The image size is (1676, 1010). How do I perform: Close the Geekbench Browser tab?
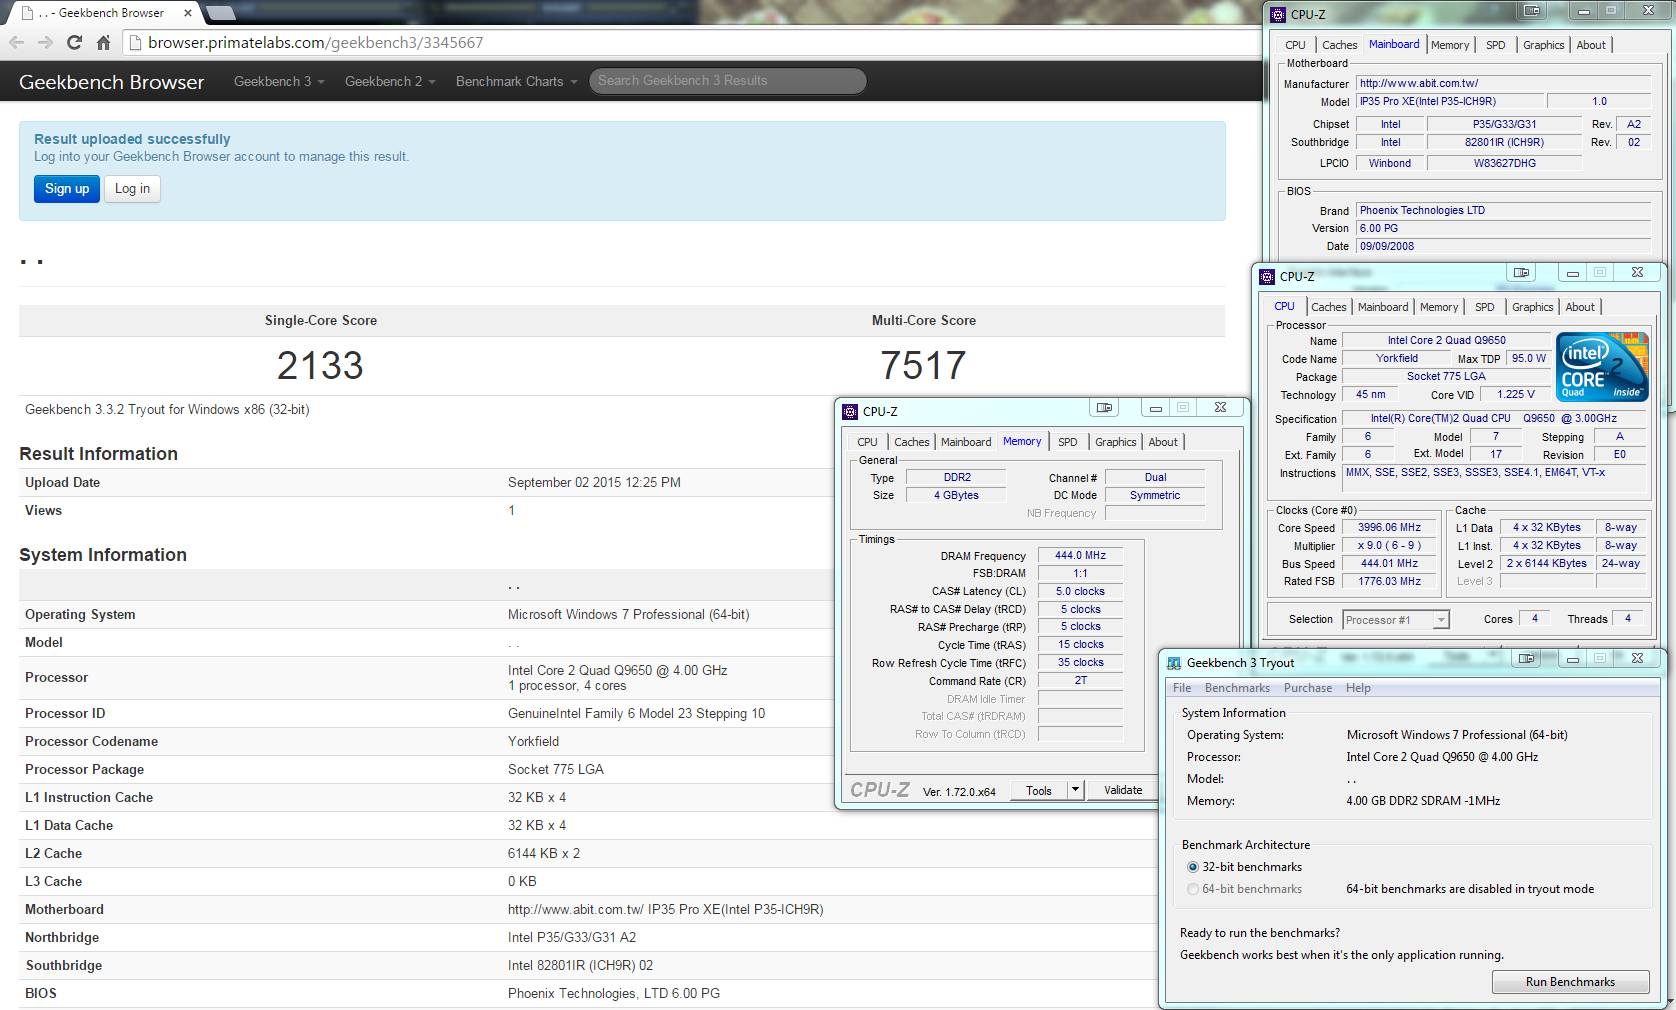tap(188, 13)
